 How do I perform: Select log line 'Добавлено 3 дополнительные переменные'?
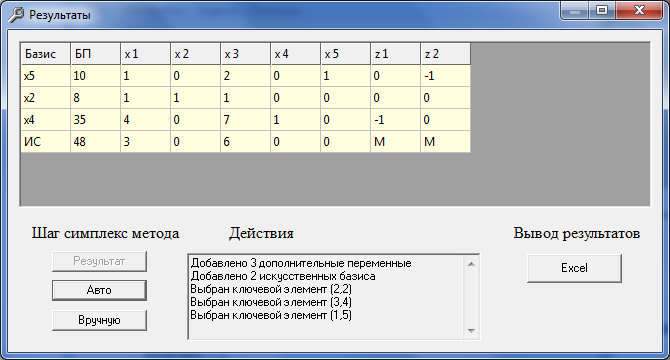[301, 263]
